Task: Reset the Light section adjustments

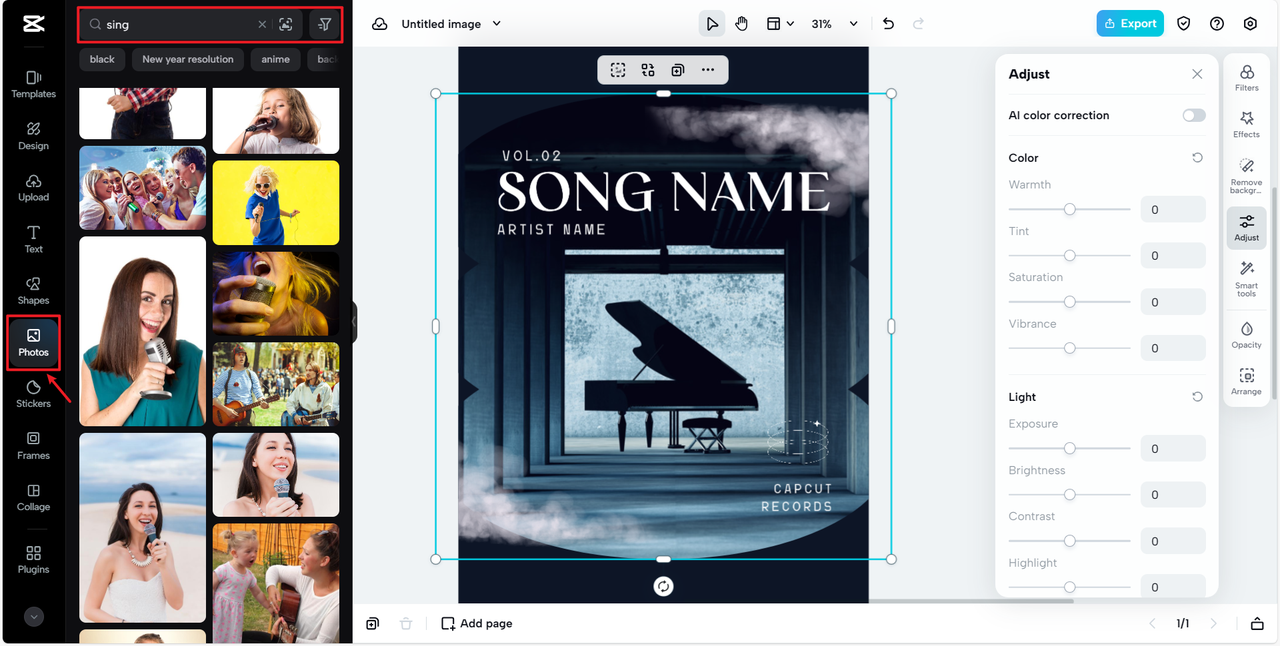Action: [x=1197, y=397]
